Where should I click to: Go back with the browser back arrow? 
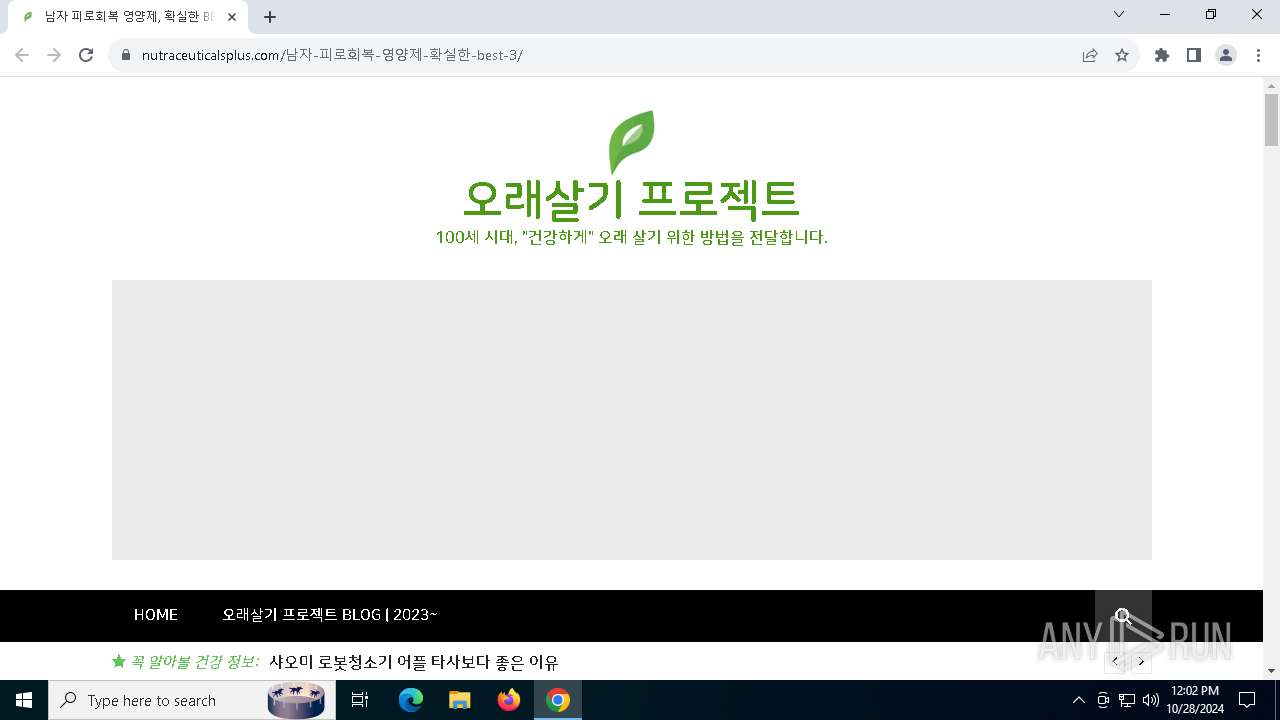click(x=22, y=55)
